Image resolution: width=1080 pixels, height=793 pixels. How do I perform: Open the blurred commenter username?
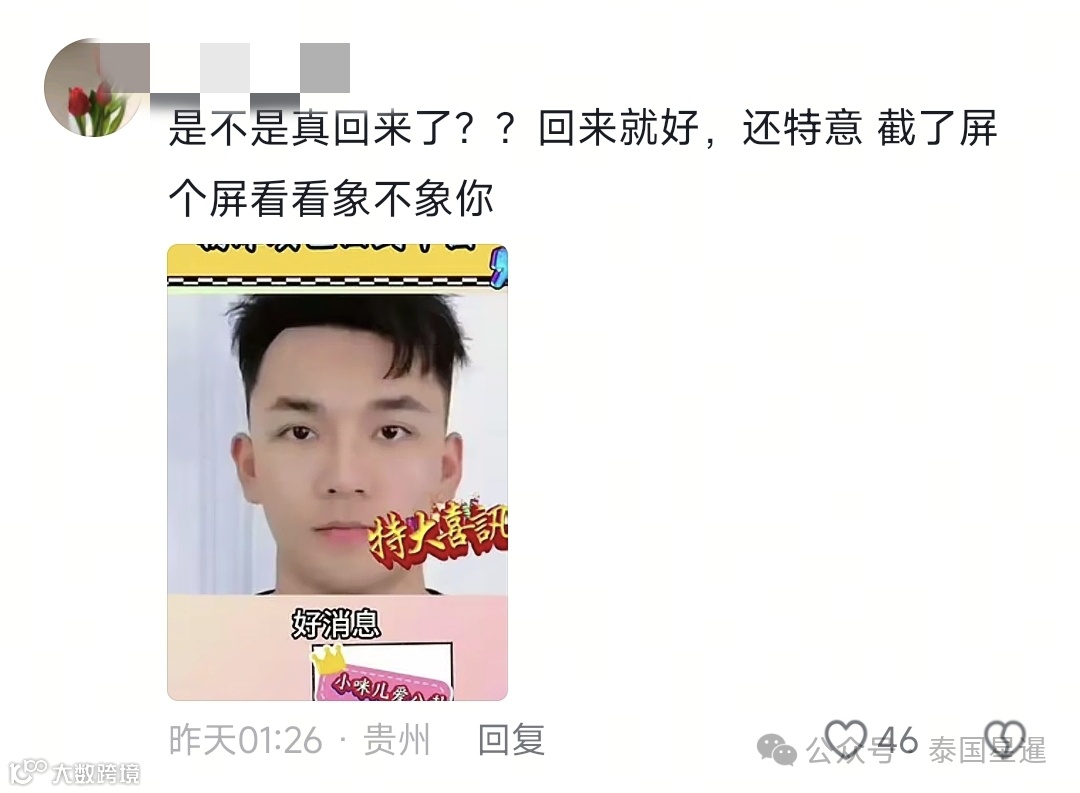click(x=250, y=68)
